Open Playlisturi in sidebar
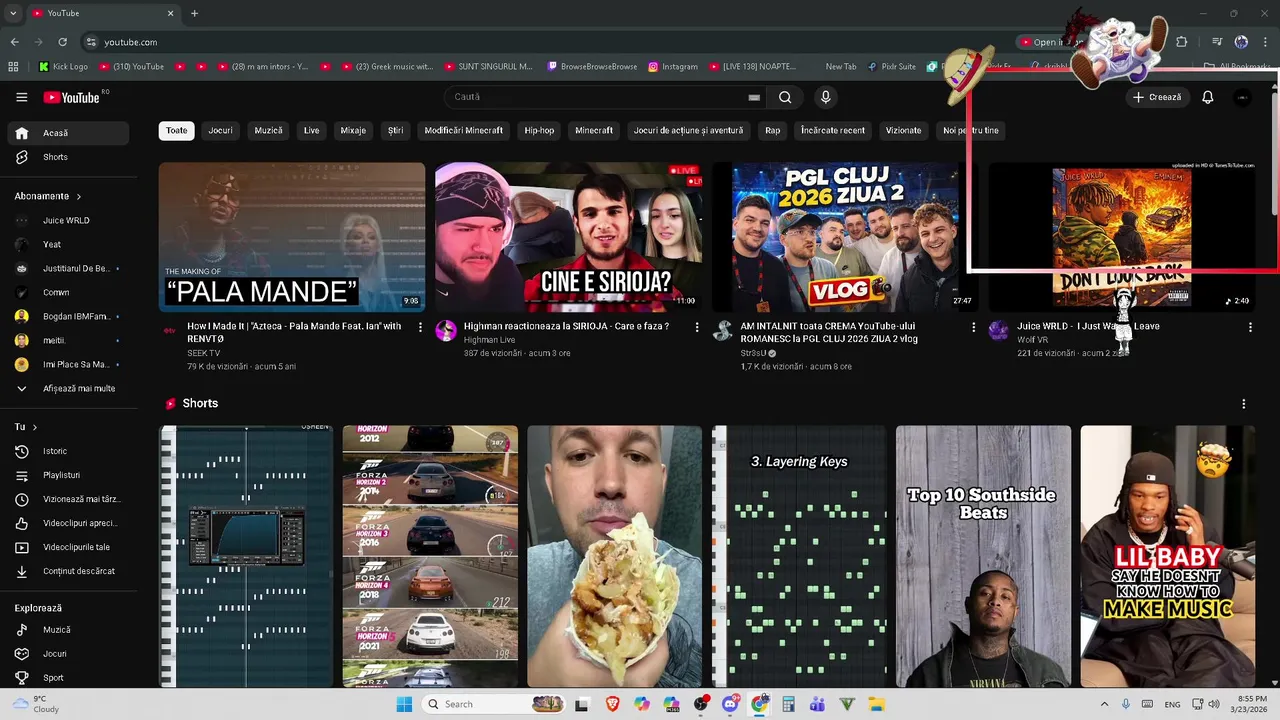The width and height of the screenshot is (1280, 720). (68, 475)
